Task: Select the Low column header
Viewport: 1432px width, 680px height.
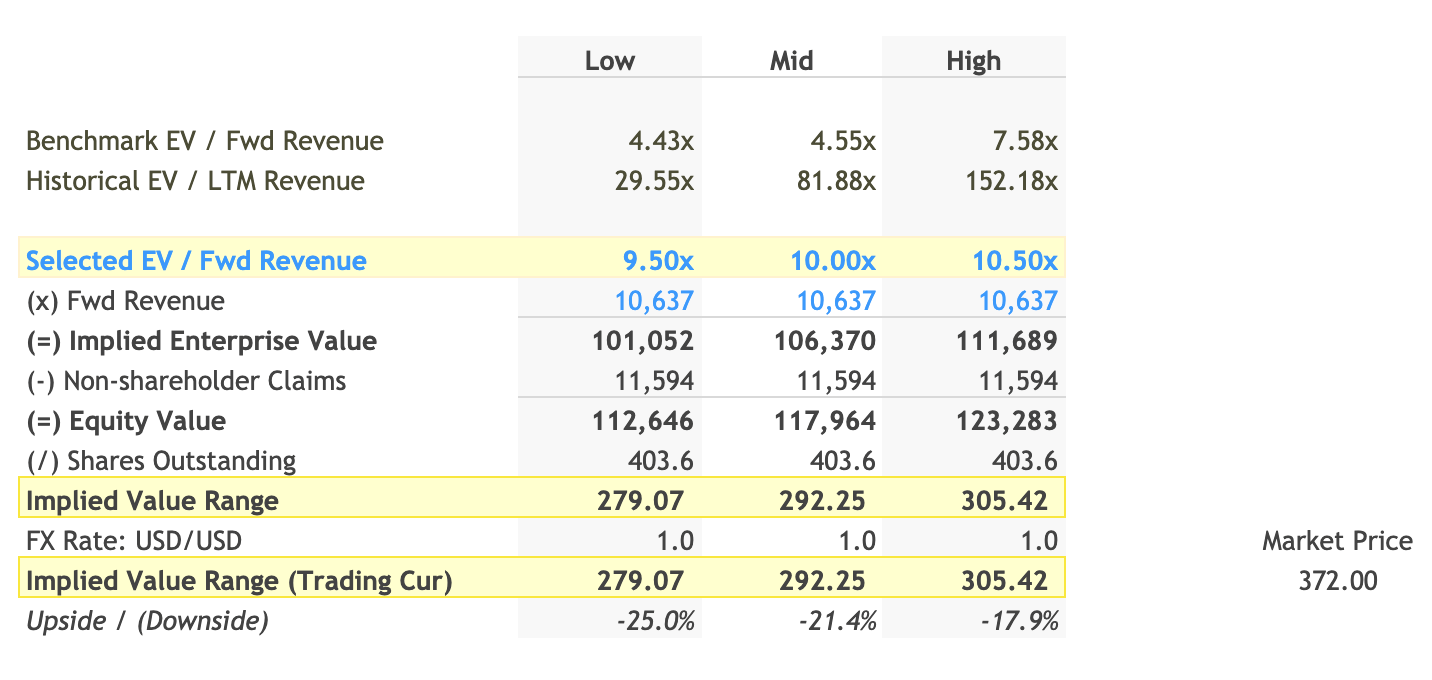Action: (609, 60)
